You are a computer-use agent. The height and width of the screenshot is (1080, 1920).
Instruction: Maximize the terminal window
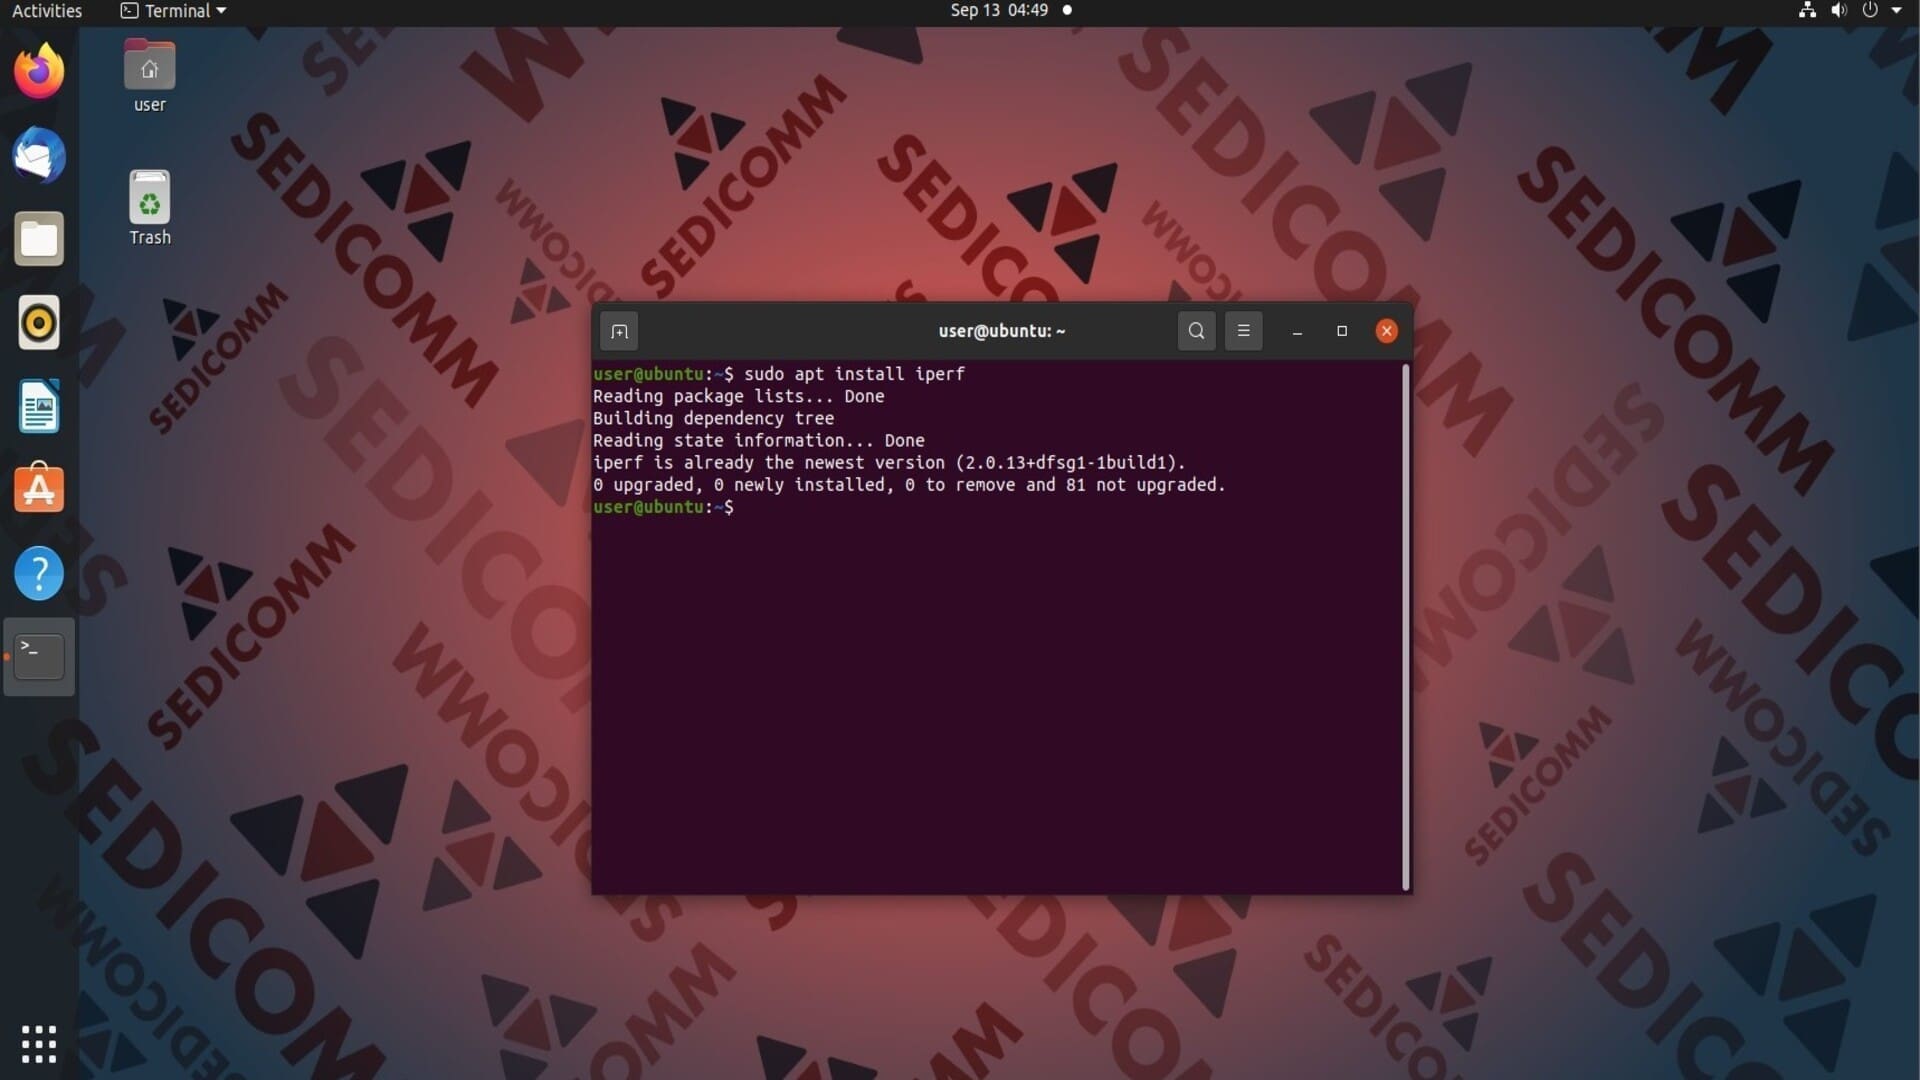pos(1342,331)
